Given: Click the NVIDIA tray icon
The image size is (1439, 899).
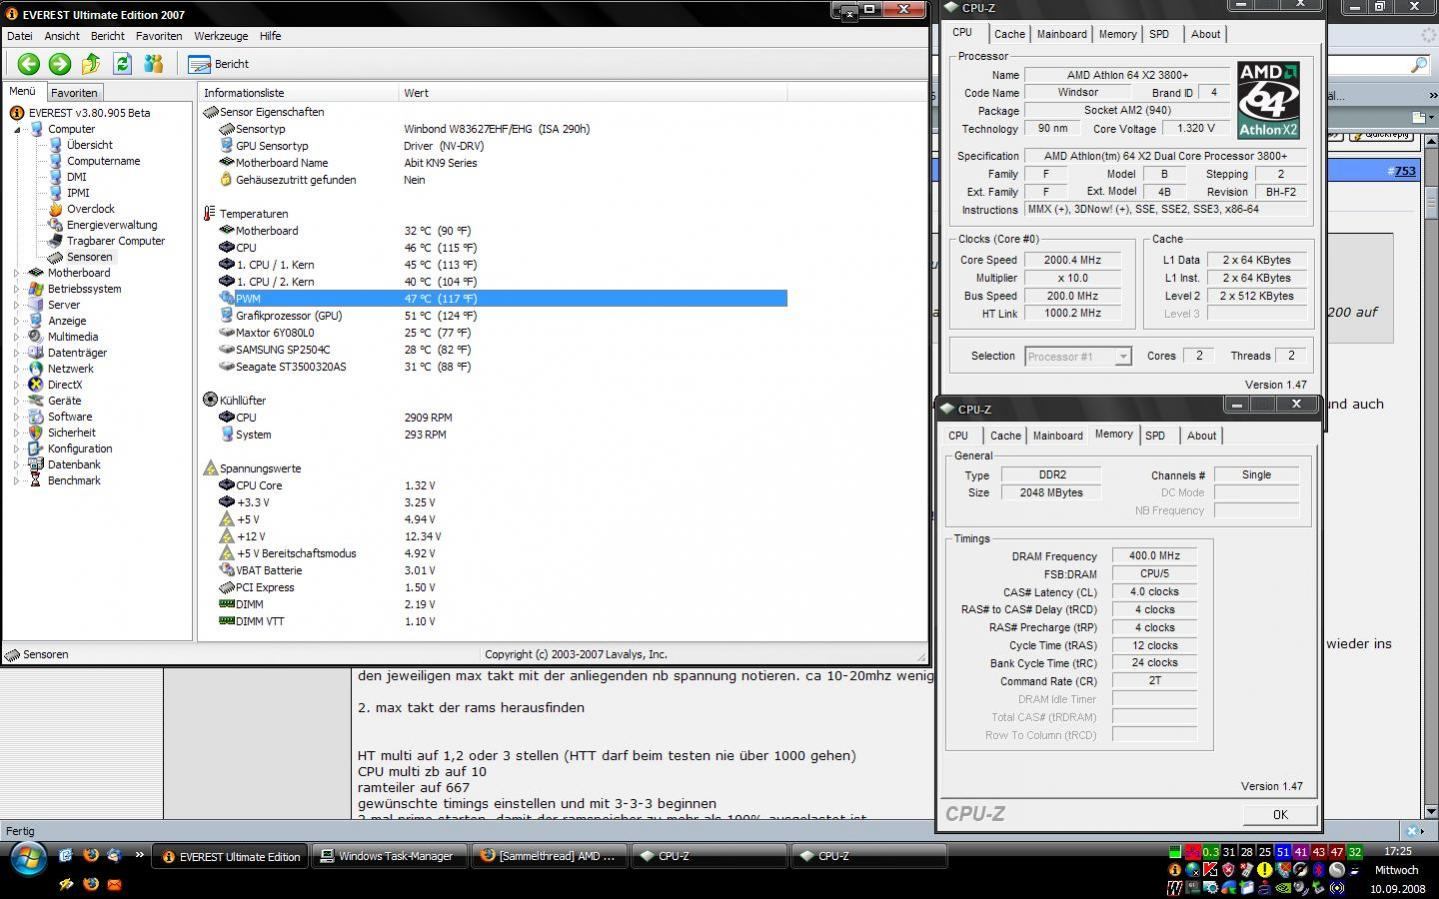Looking at the screenshot, I should click(1283, 887).
